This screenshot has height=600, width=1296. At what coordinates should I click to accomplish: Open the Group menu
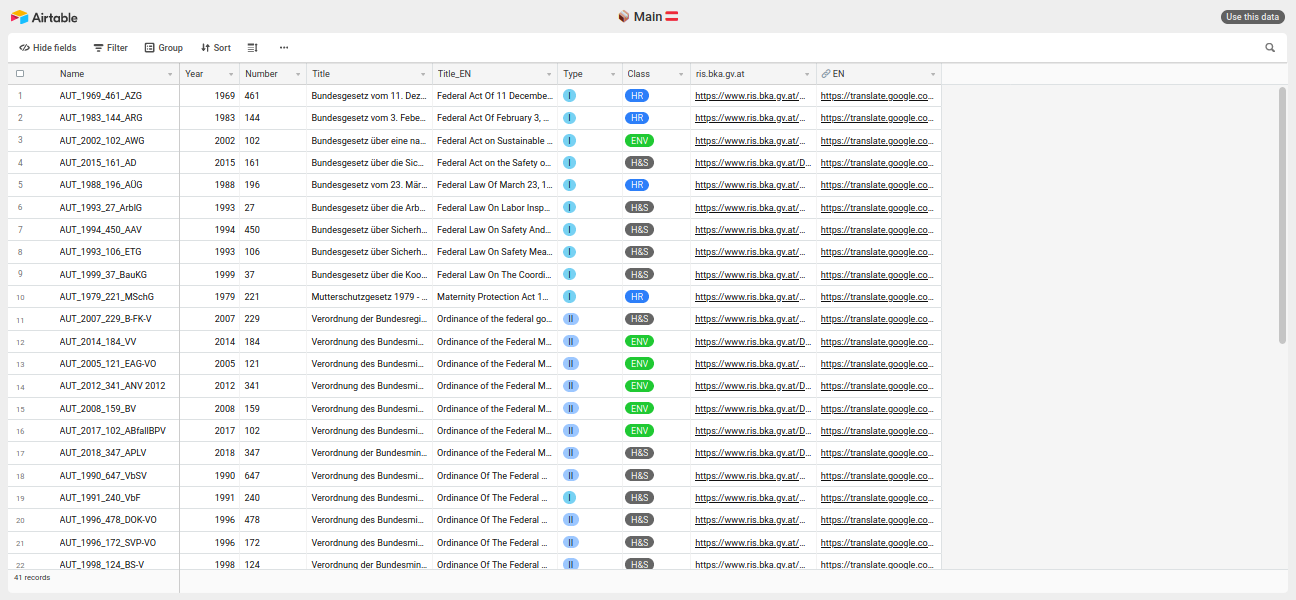tap(164, 47)
